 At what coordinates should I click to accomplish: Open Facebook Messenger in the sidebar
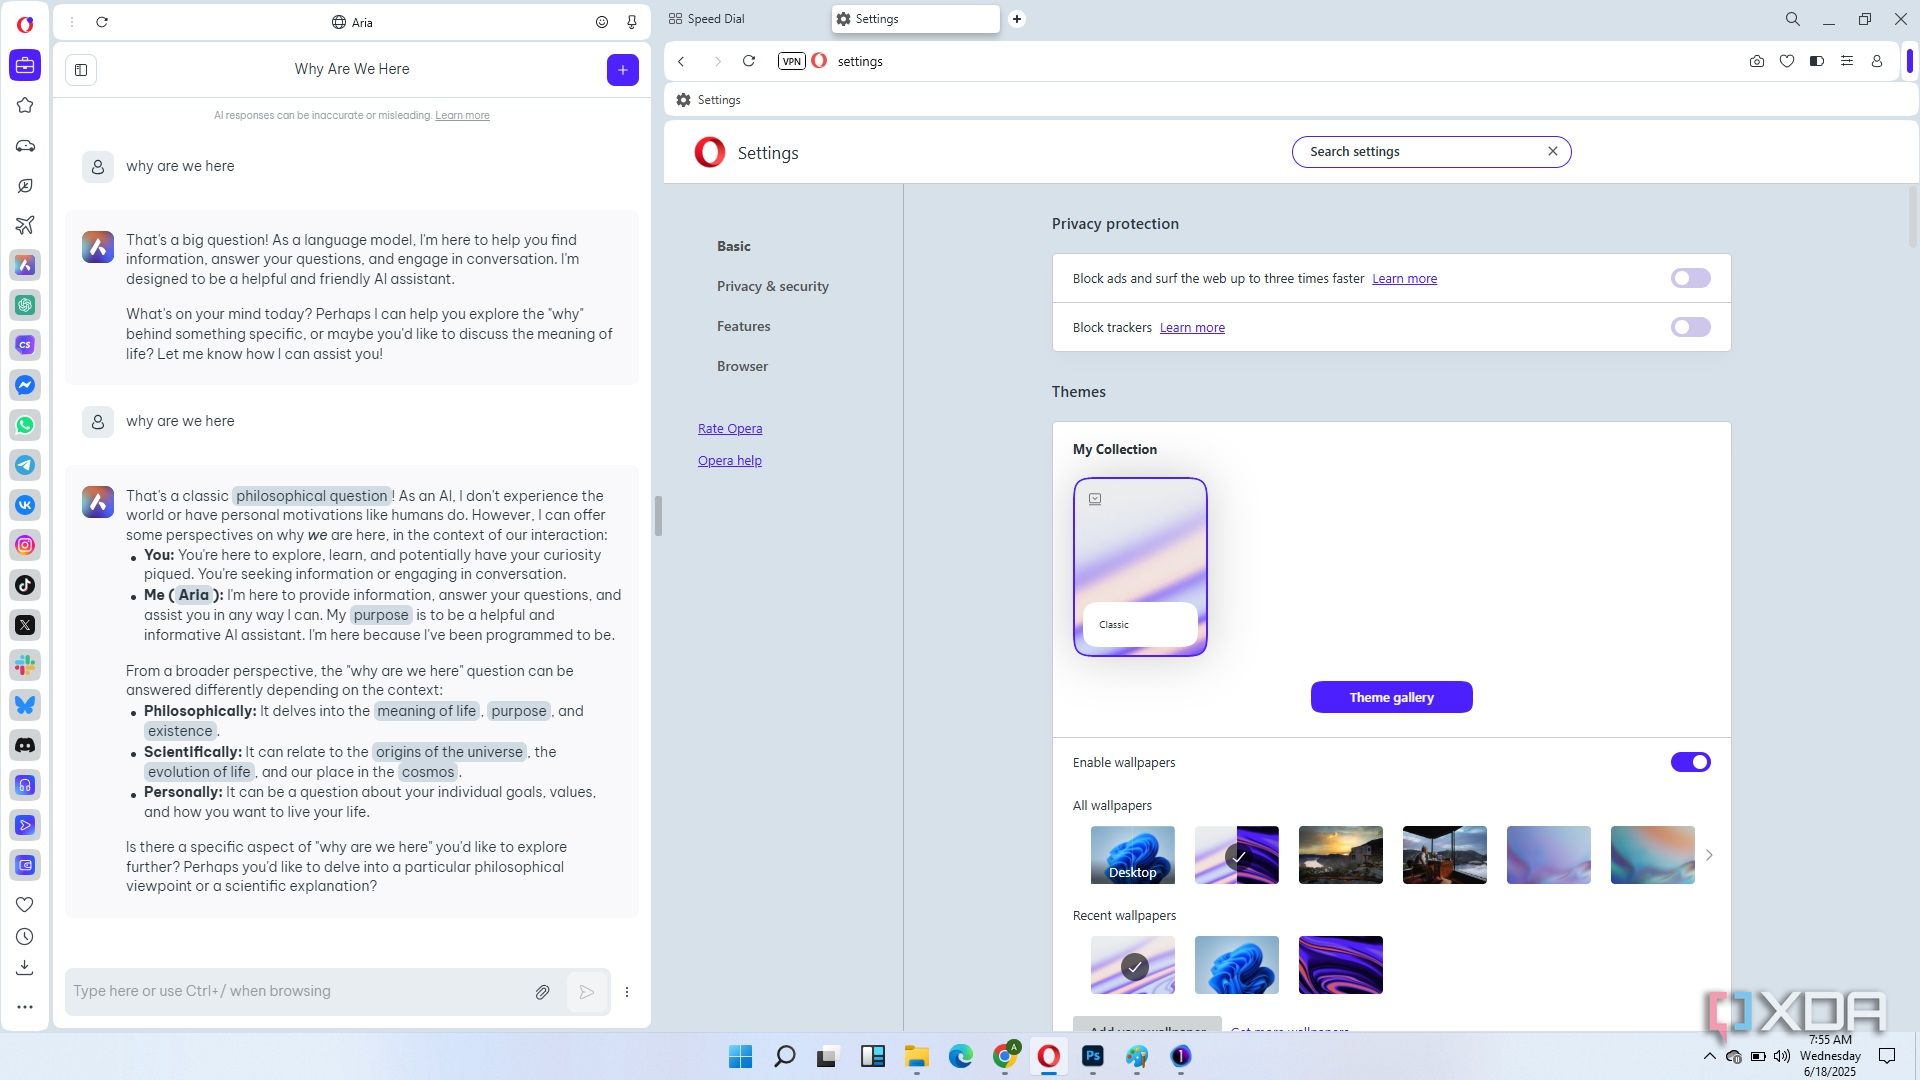point(25,385)
